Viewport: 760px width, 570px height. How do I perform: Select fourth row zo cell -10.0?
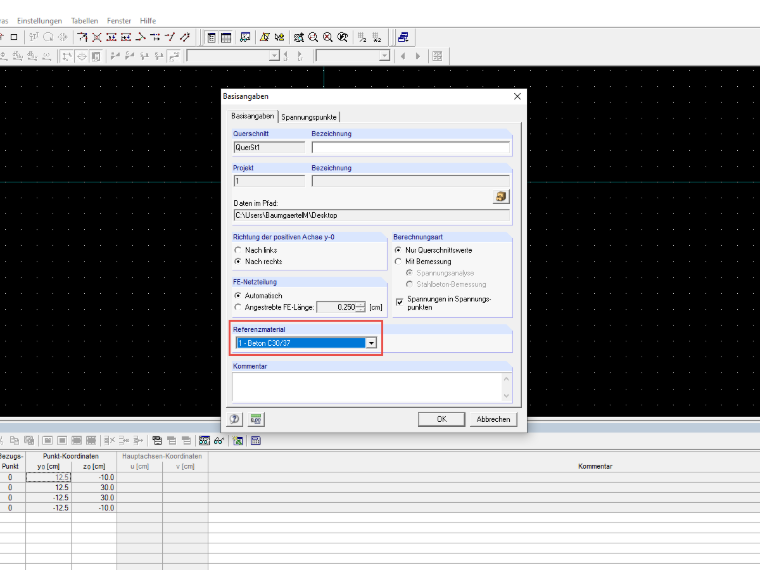coord(94,508)
